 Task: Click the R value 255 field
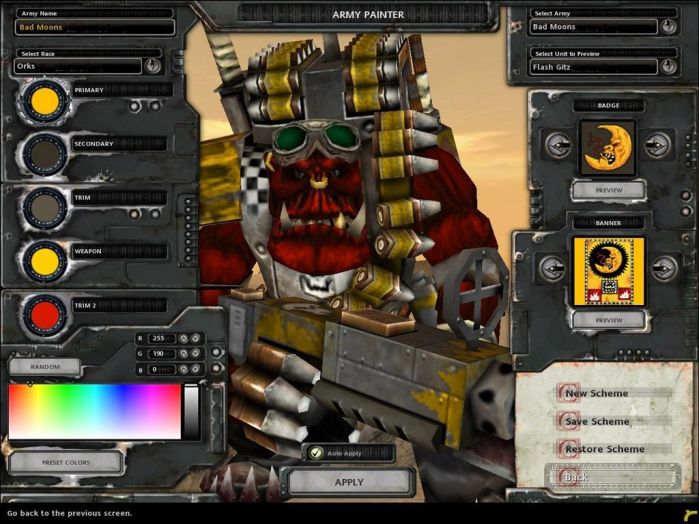pyautogui.click(x=161, y=338)
